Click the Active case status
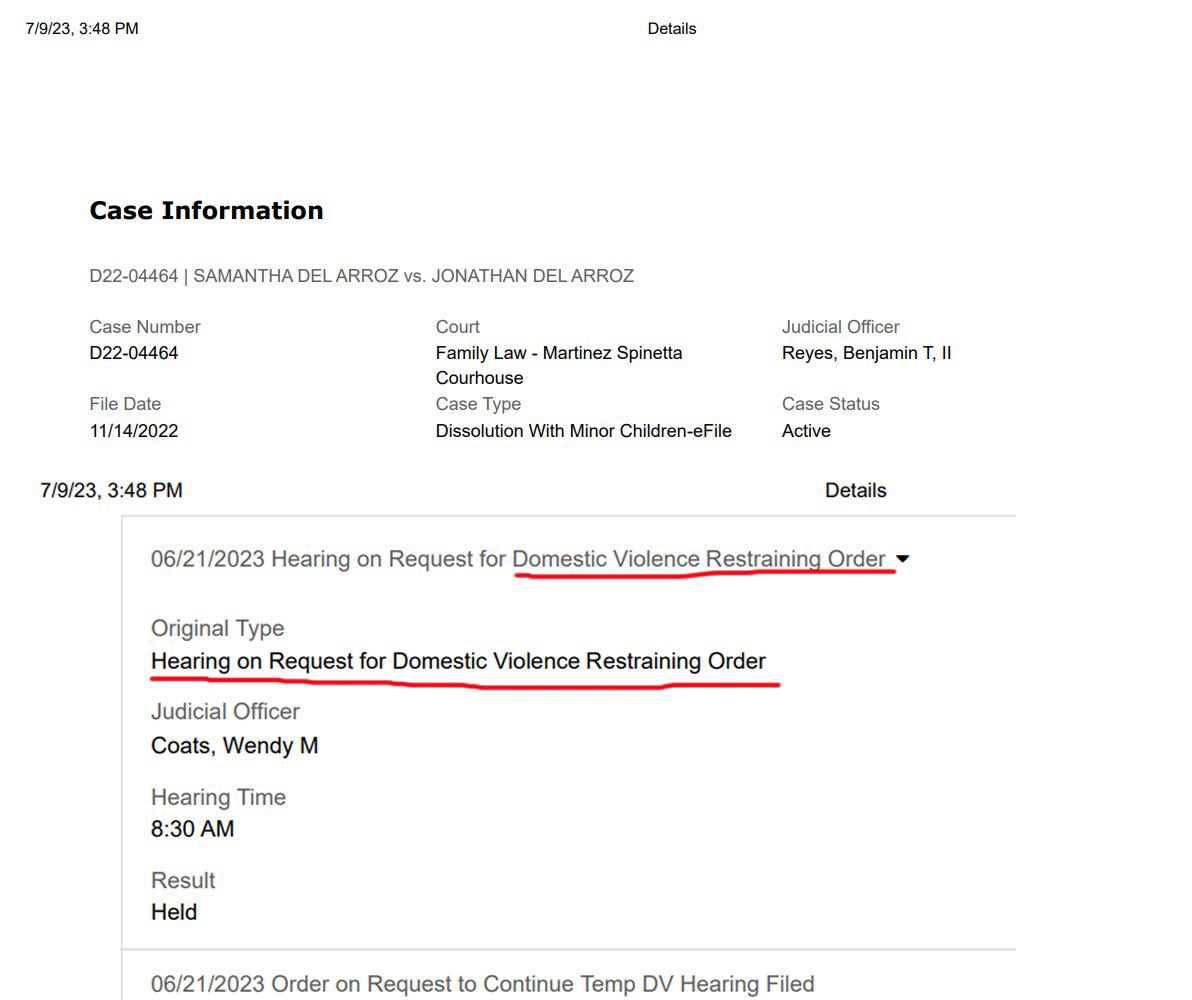The height and width of the screenshot is (1000, 1192). (806, 431)
